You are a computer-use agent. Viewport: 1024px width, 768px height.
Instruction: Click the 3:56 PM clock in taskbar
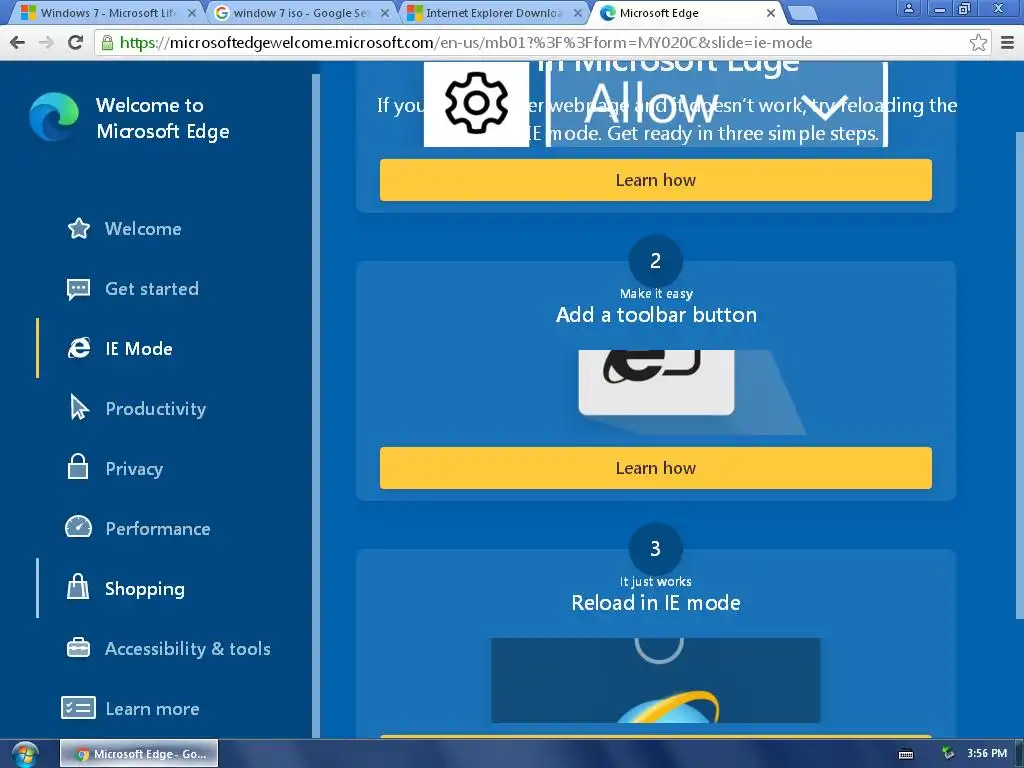[987, 754]
